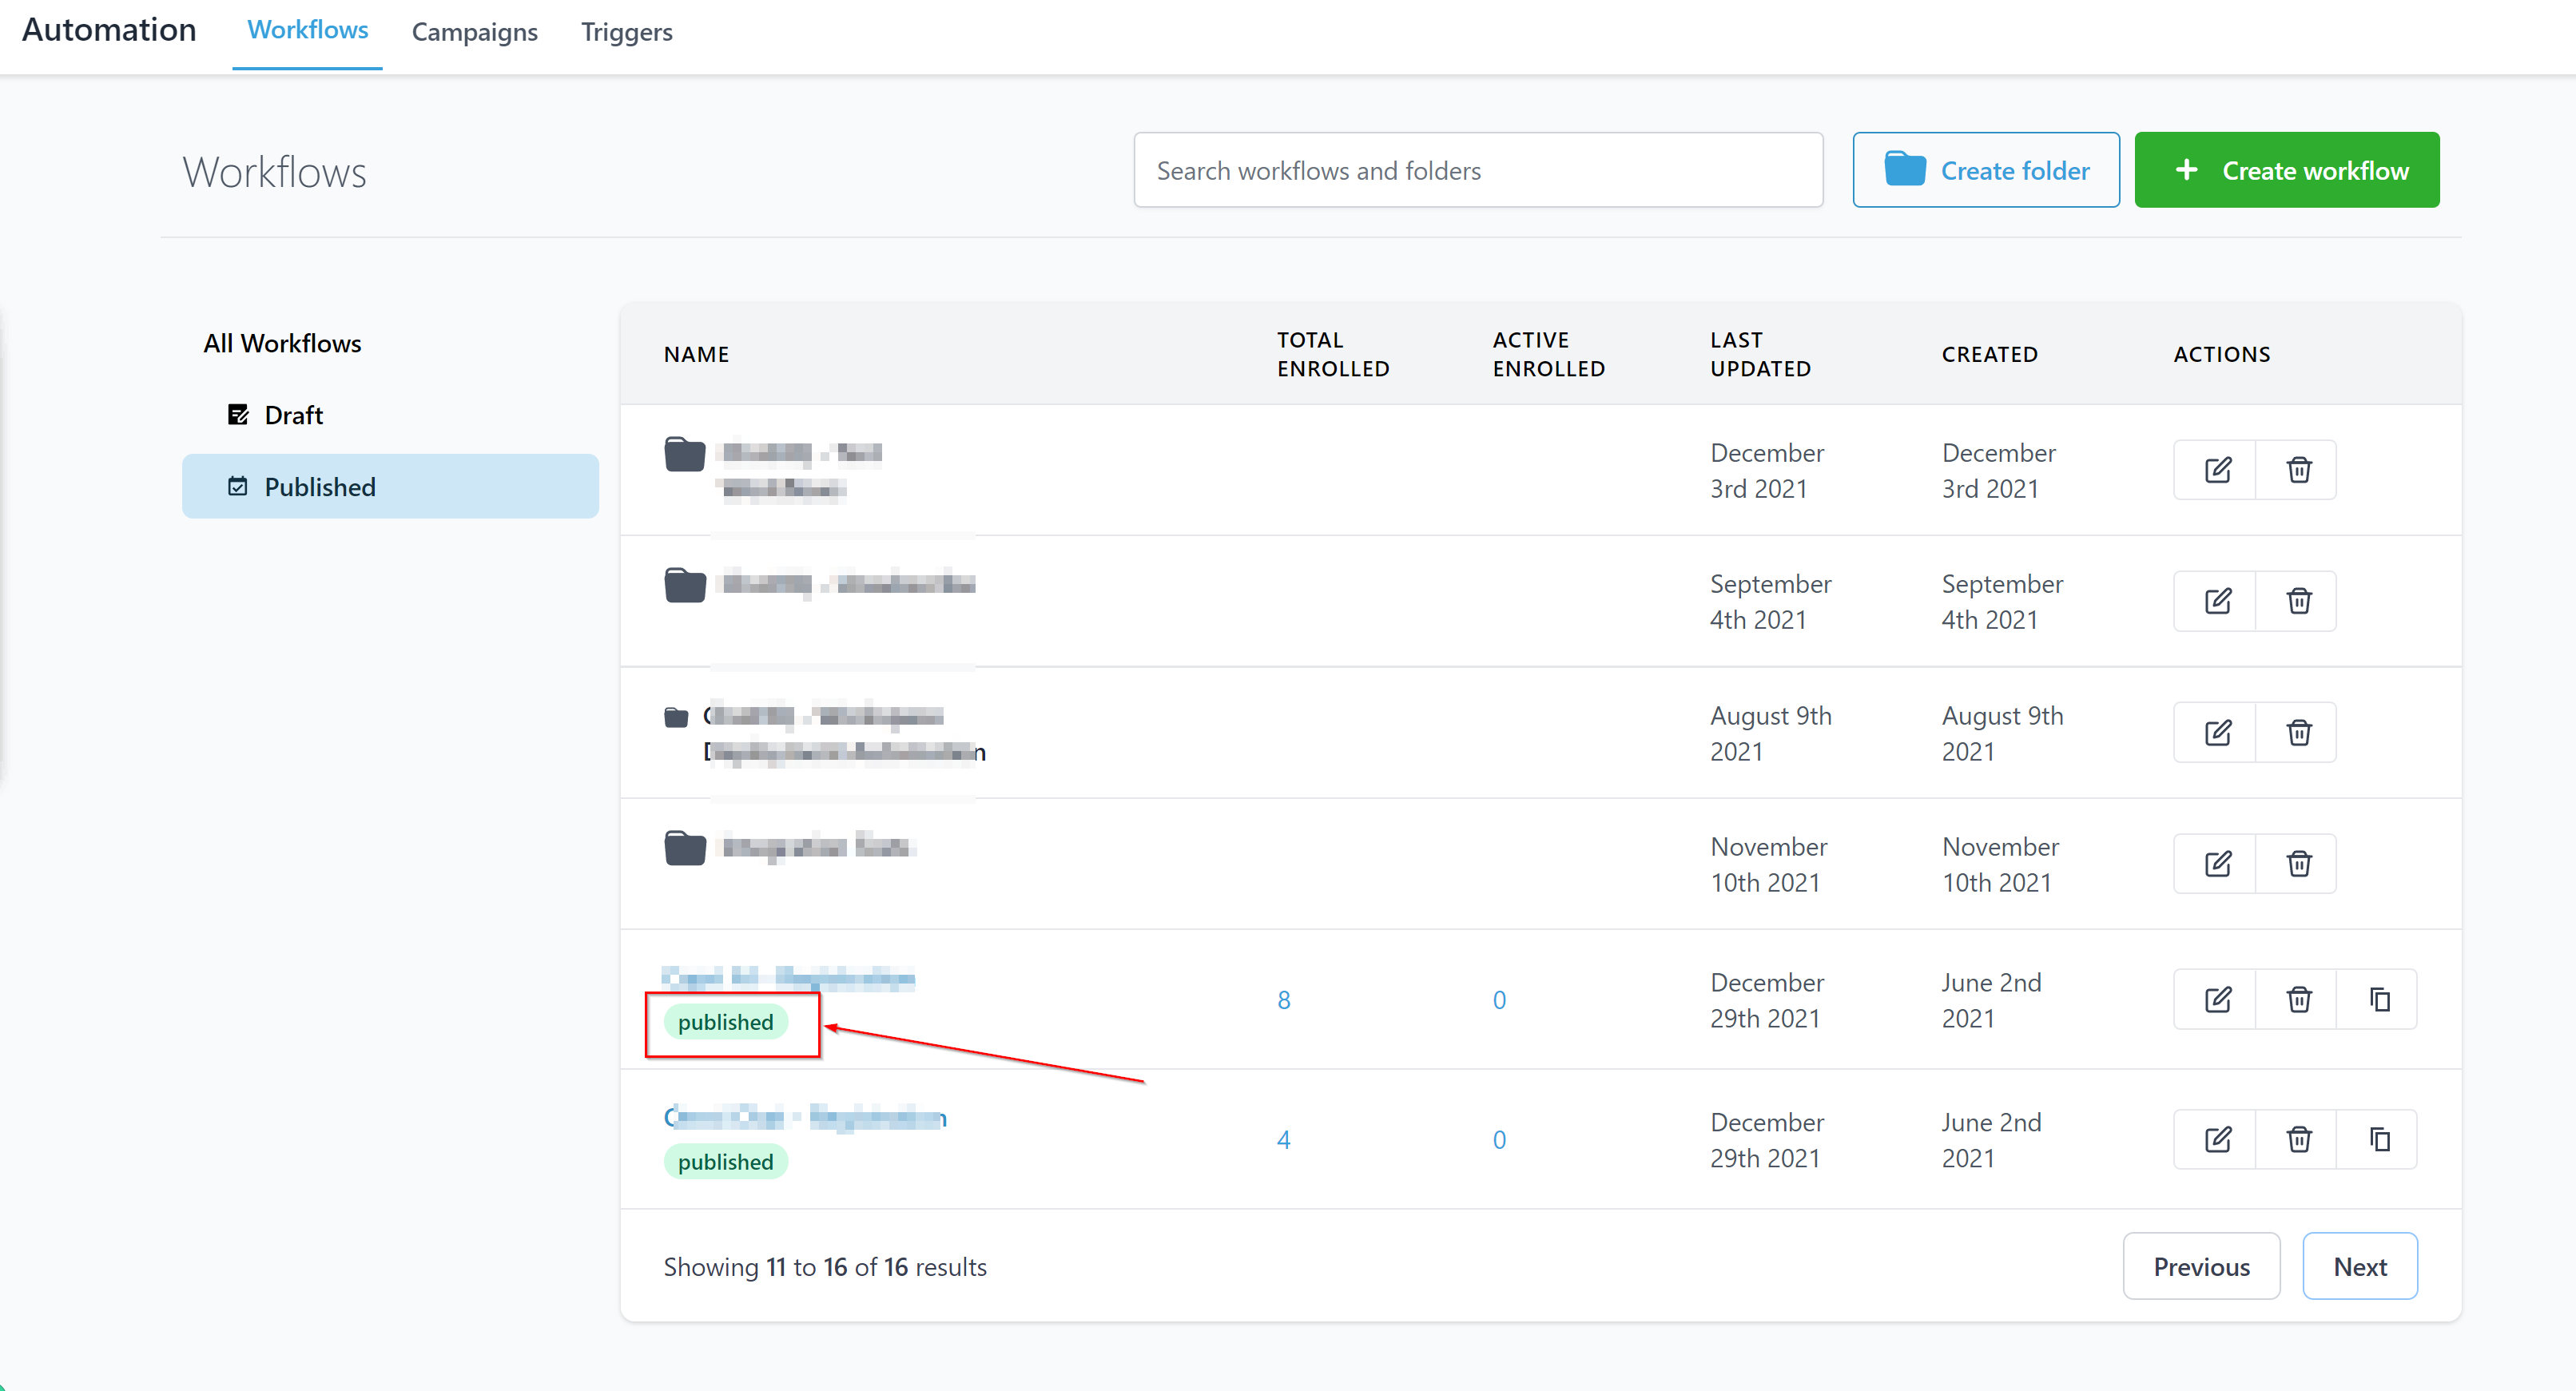Show All Workflows in sidebar
2576x1391 pixels.
click(x=282, y=343)
